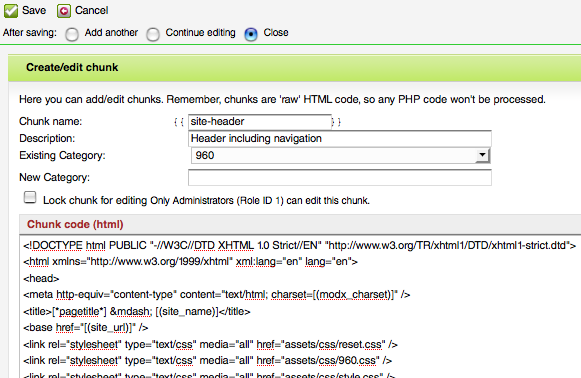
Task: Click the title tag line in code
Action: (x=137, y=311)
